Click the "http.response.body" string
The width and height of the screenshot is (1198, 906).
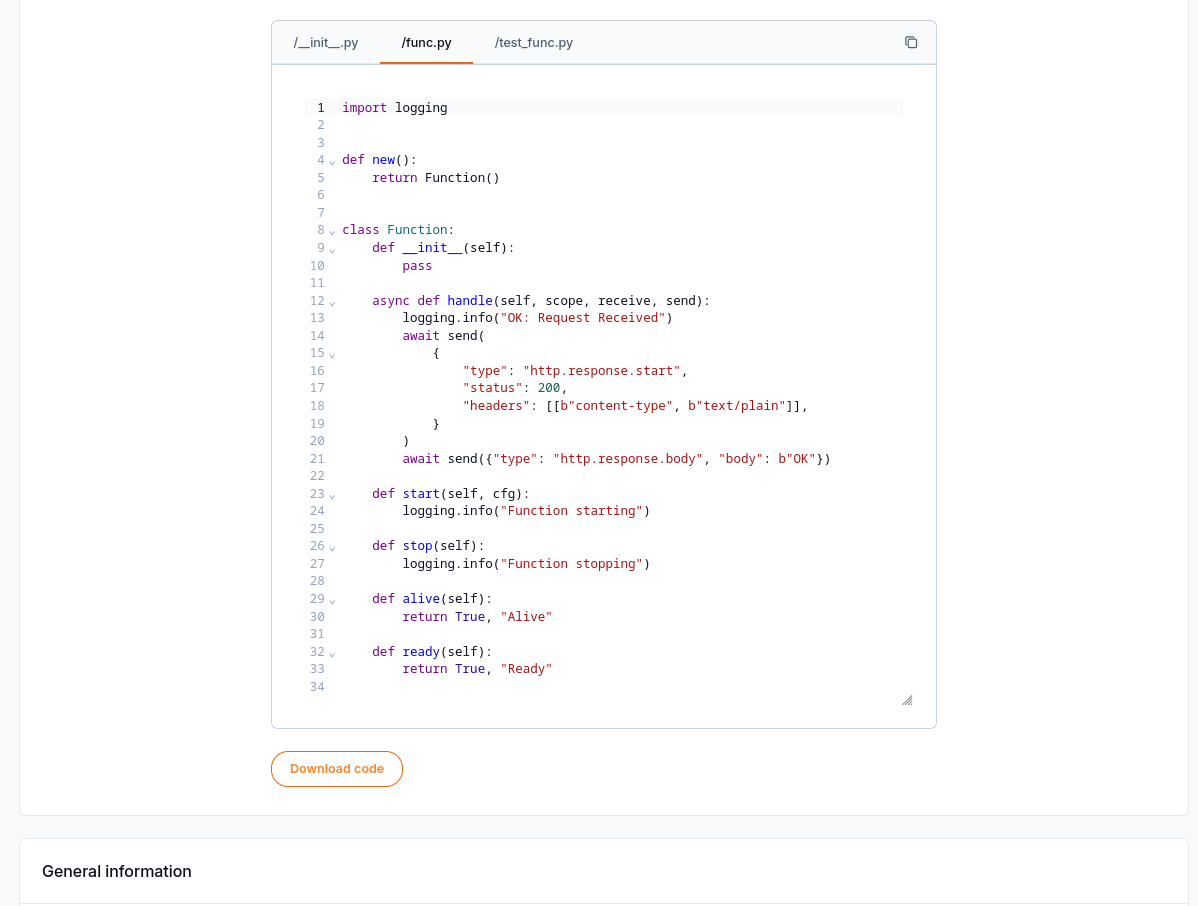[x=628, y=459]
